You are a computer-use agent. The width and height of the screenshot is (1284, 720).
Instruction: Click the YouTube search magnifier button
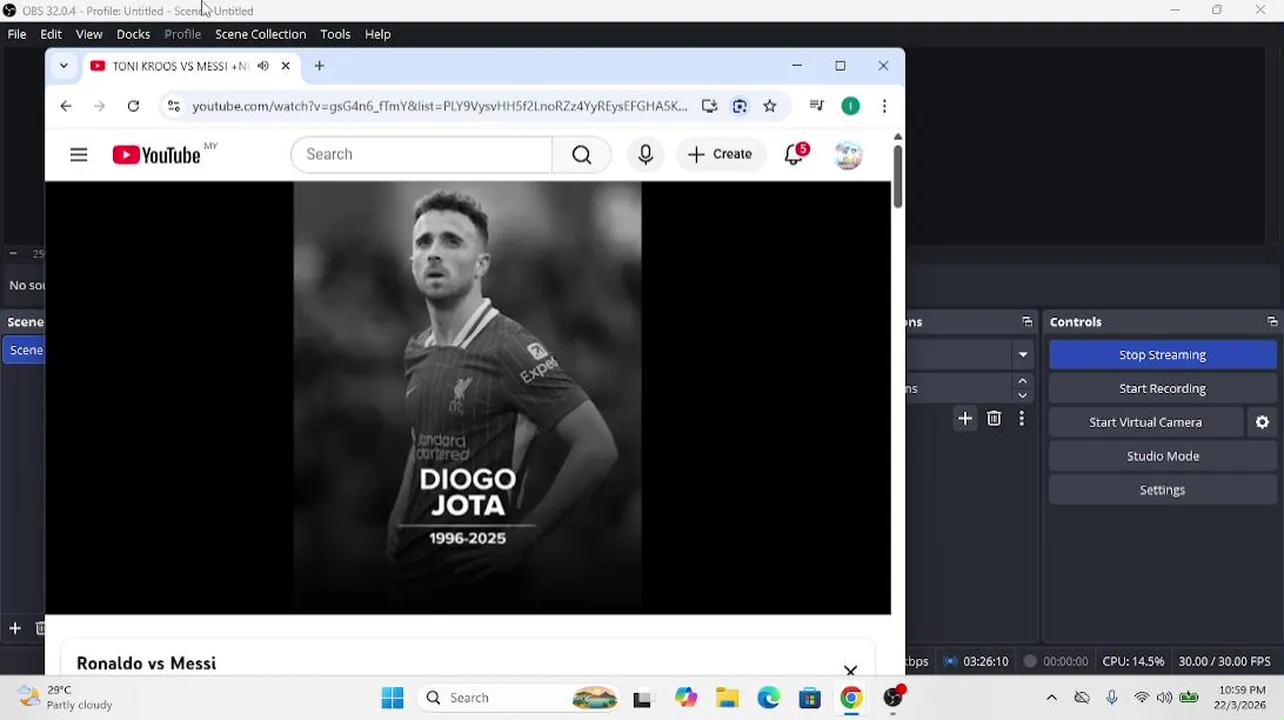tap(582, 155)
